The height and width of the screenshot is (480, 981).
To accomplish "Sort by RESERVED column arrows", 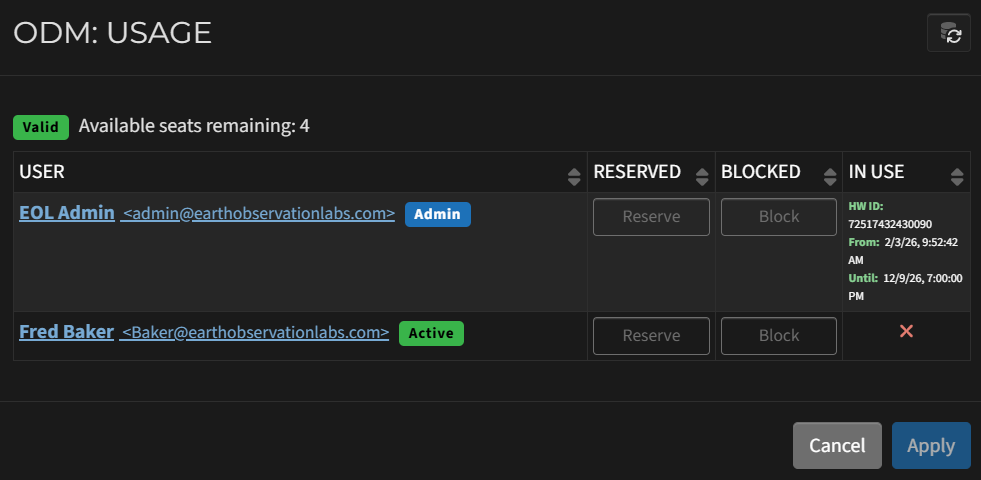I will tap(702, 177).
